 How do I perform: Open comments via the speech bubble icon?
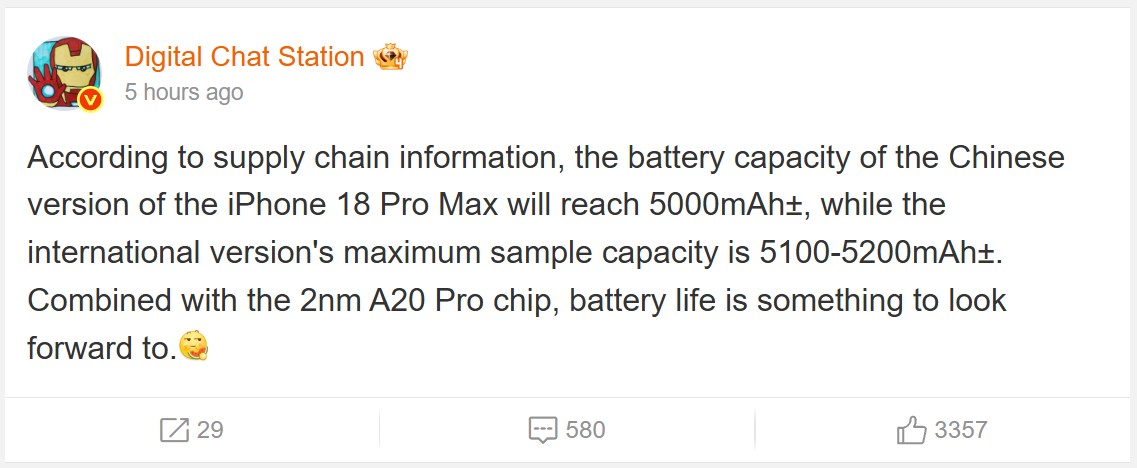pos(542,431)
